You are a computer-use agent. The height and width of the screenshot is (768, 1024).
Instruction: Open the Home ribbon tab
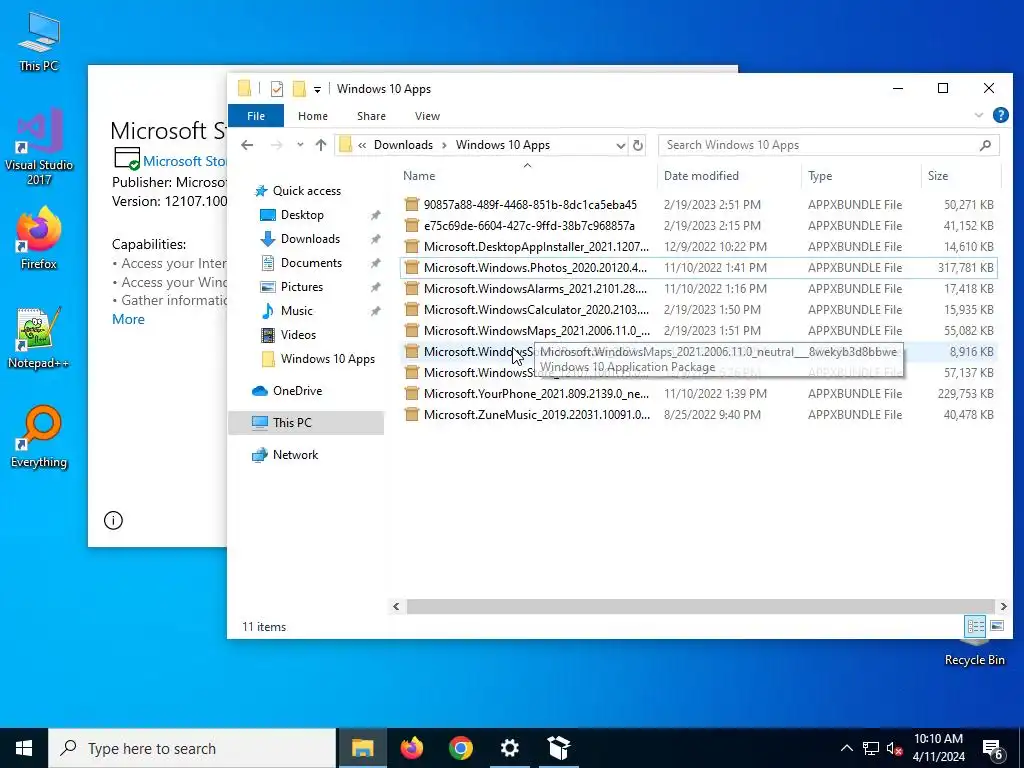point(313,116)
